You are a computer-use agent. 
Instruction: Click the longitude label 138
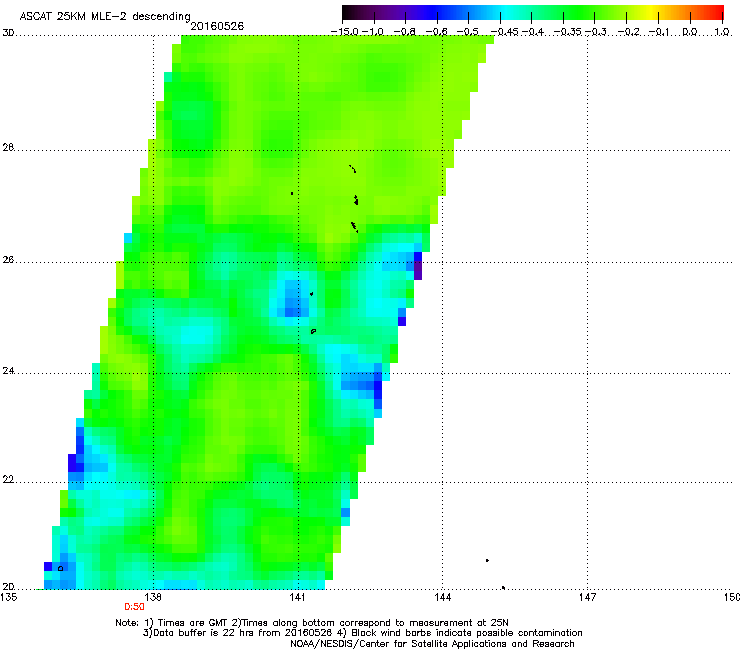153,598
